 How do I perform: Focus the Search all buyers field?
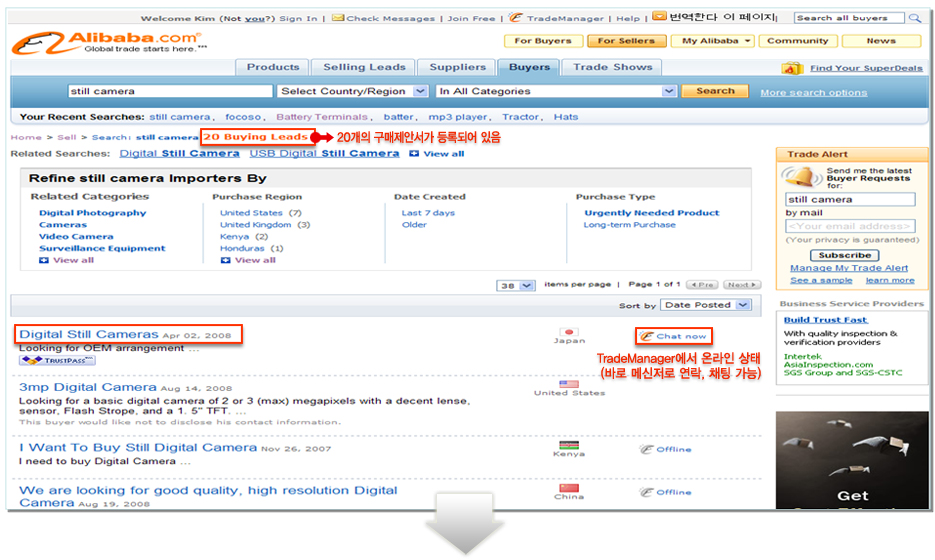849,18
